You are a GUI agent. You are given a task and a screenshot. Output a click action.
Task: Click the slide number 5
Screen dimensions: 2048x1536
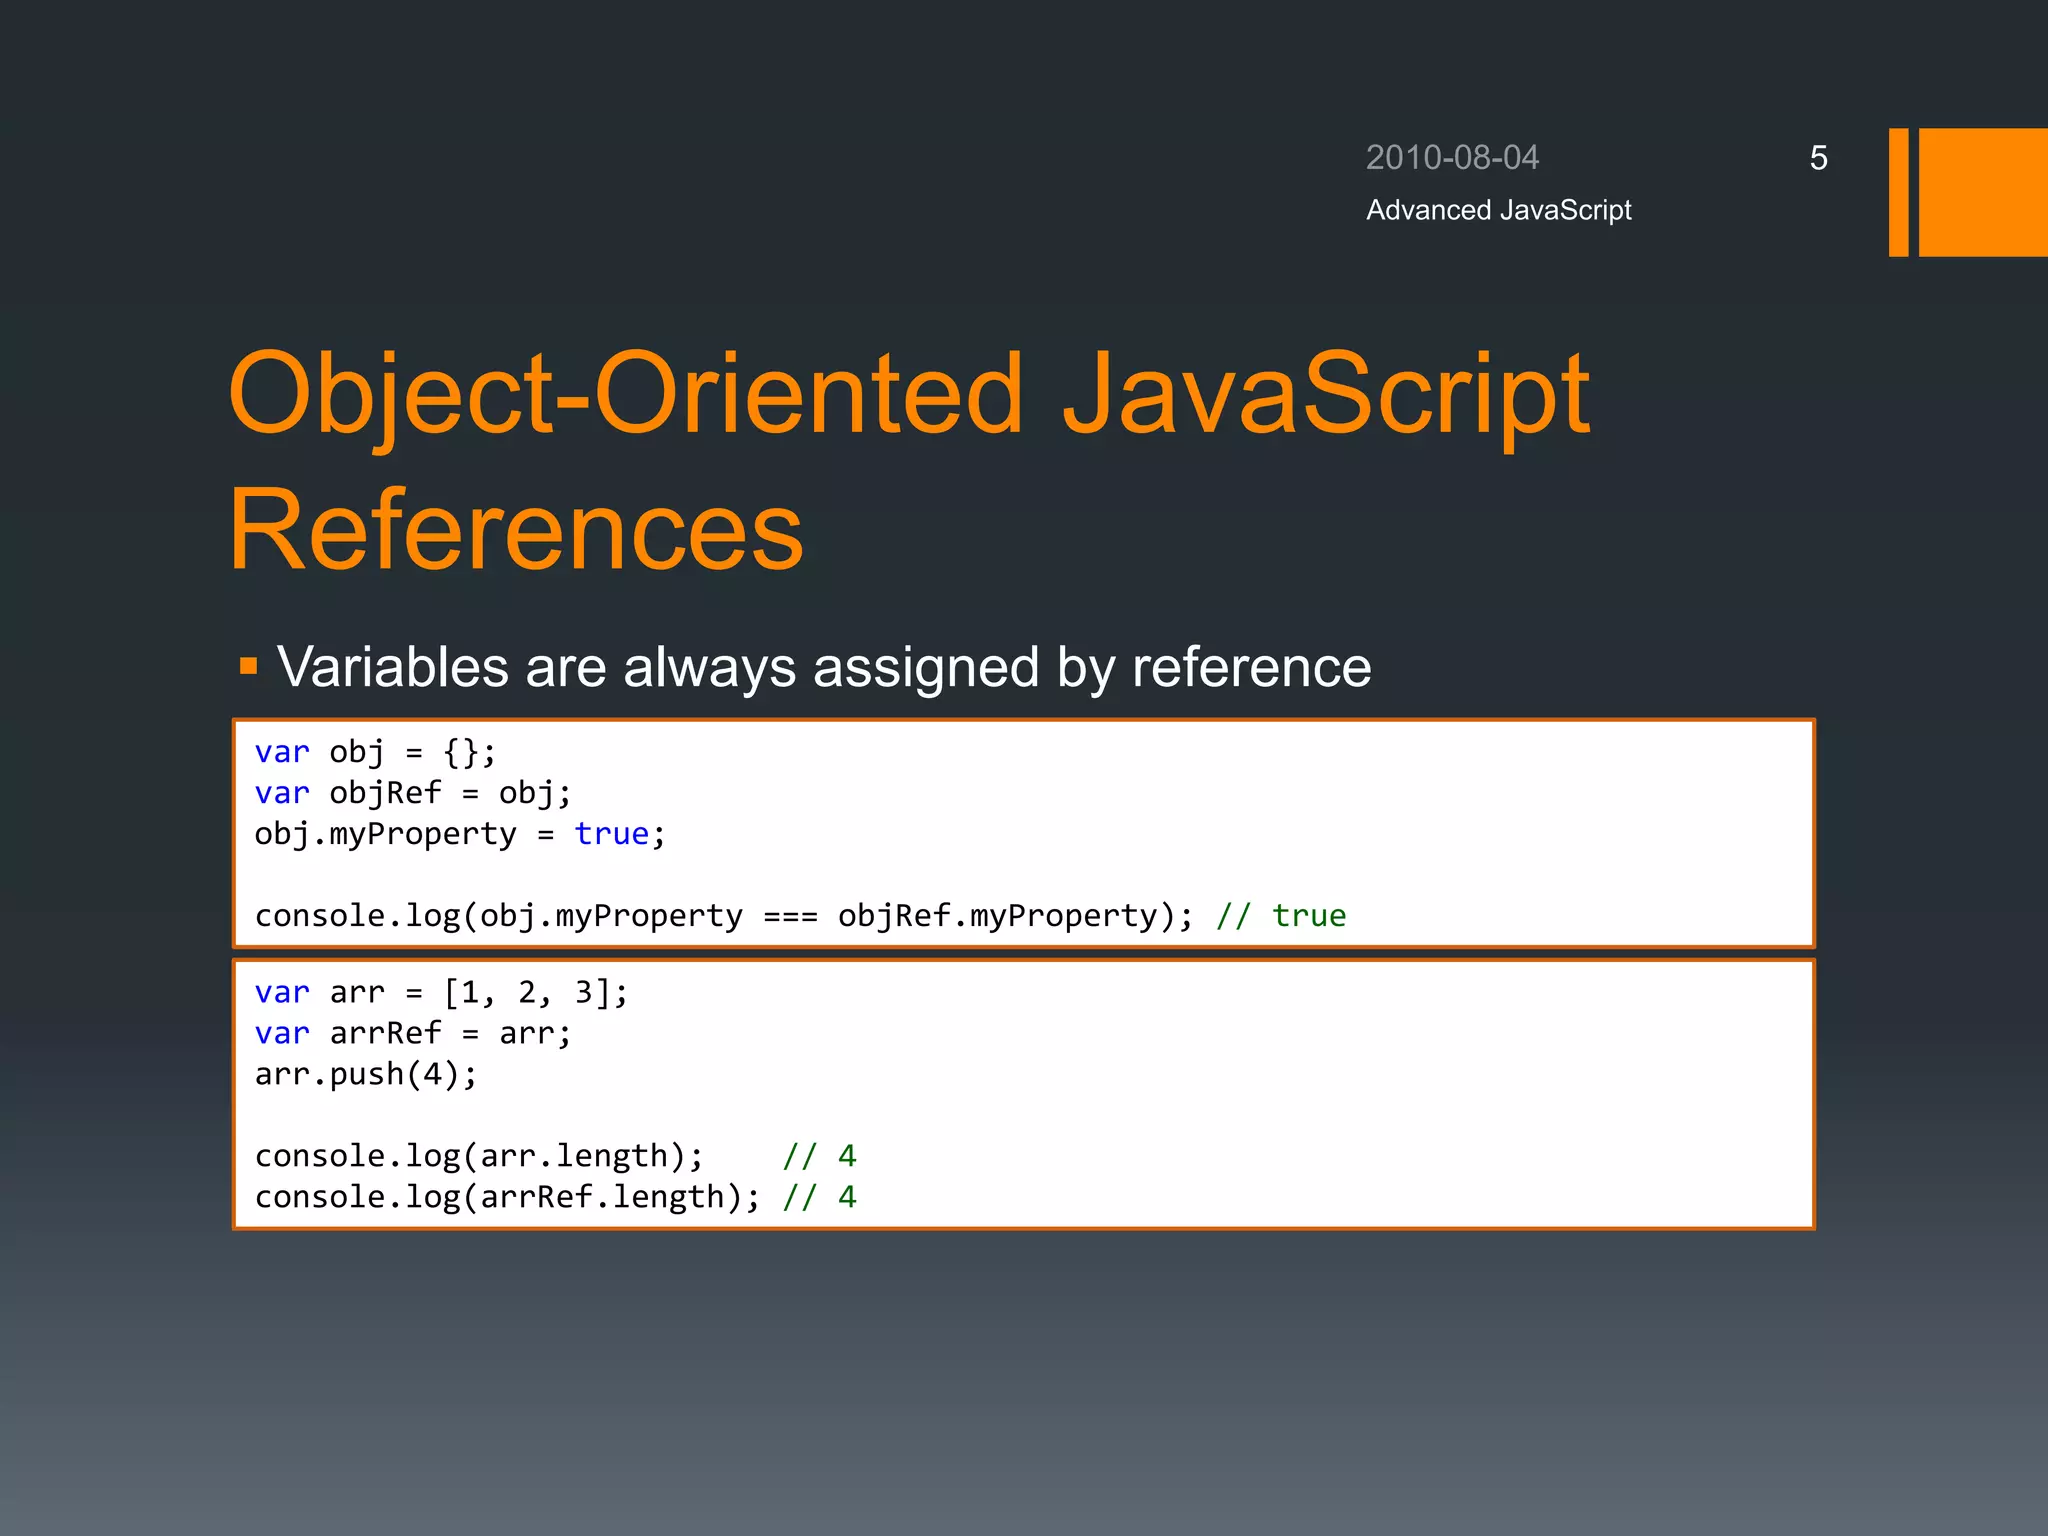point(1818,158)
